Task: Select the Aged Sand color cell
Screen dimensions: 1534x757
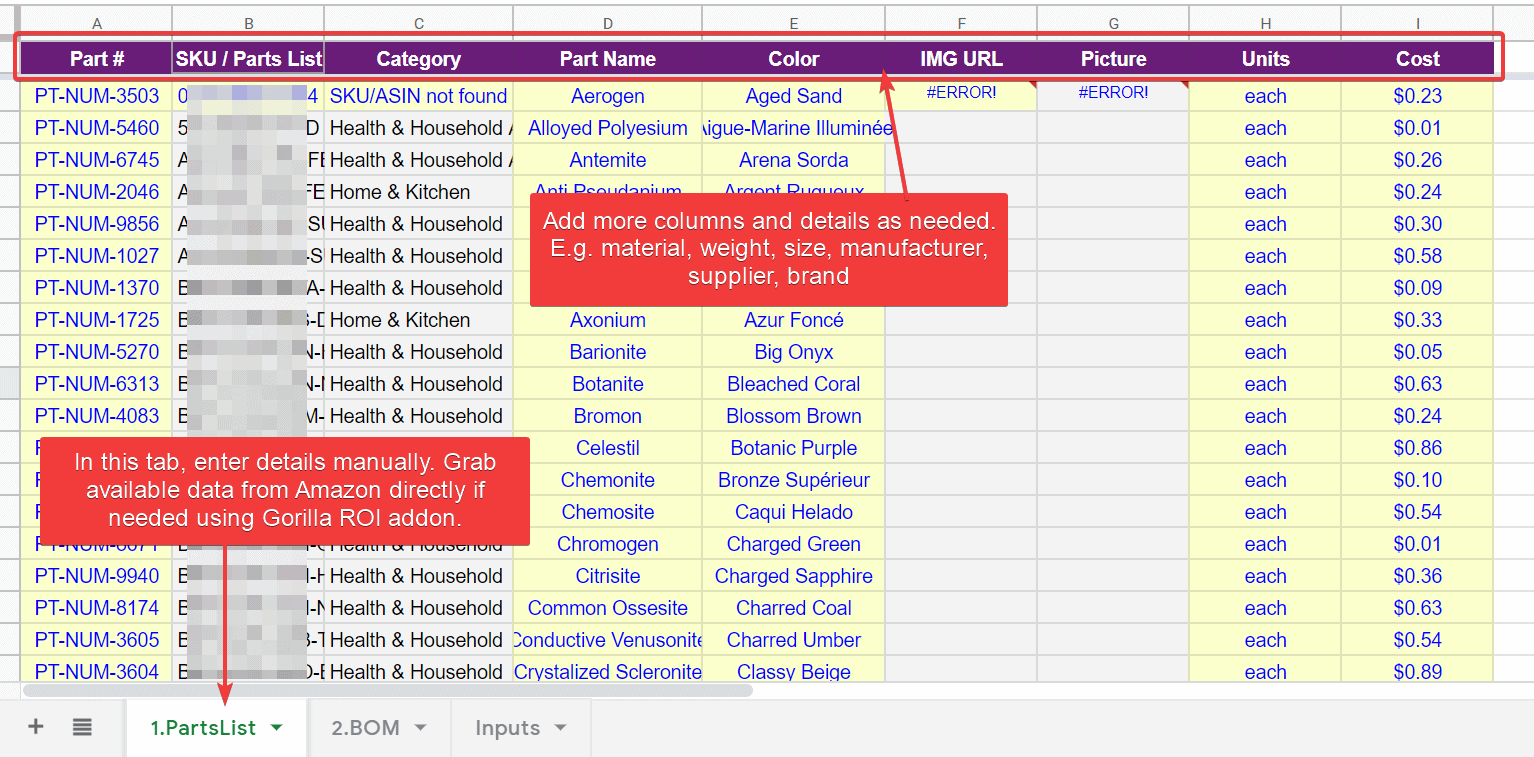Action: (793, 95)
